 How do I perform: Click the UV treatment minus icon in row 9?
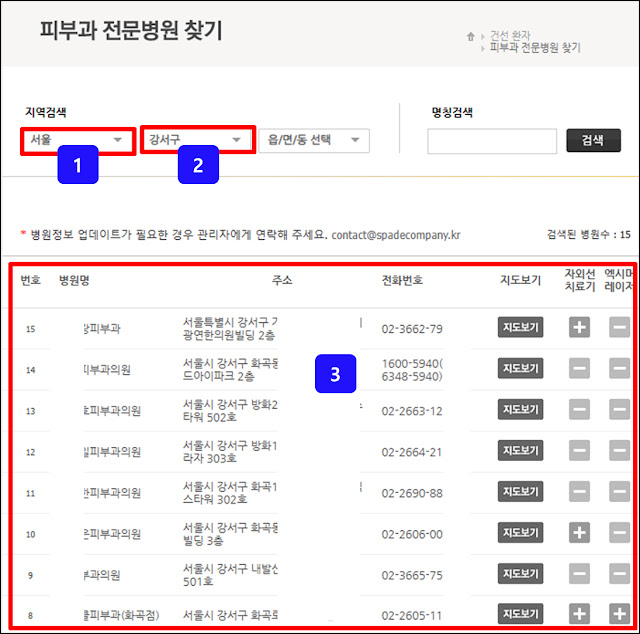[579, 574]
